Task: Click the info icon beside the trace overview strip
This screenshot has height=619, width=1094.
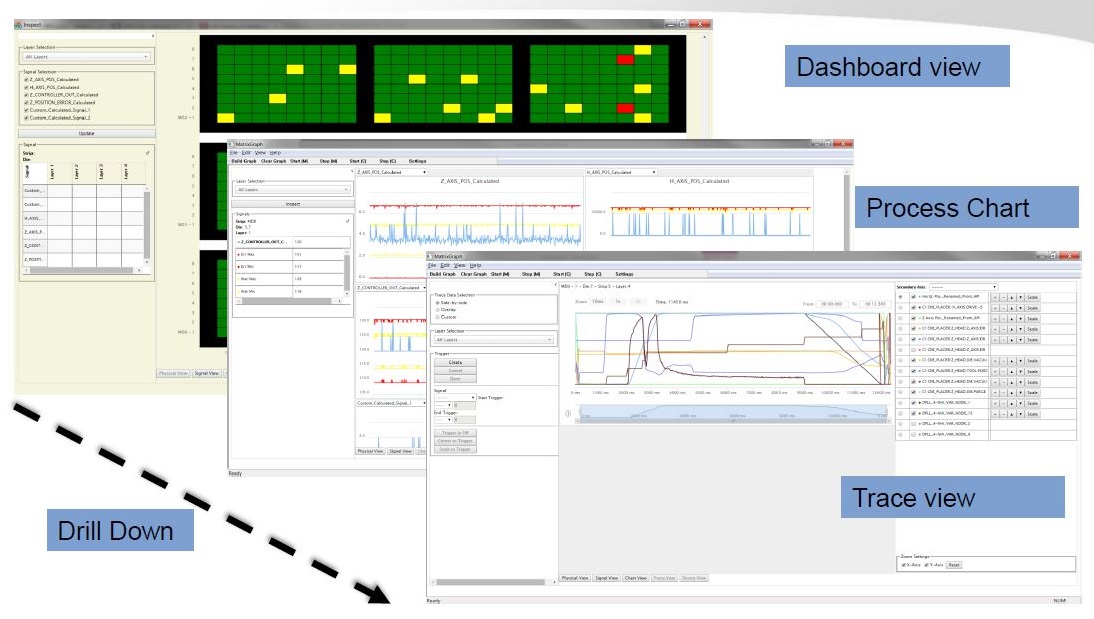Action: pyautogui.click(x=568, y=413)
